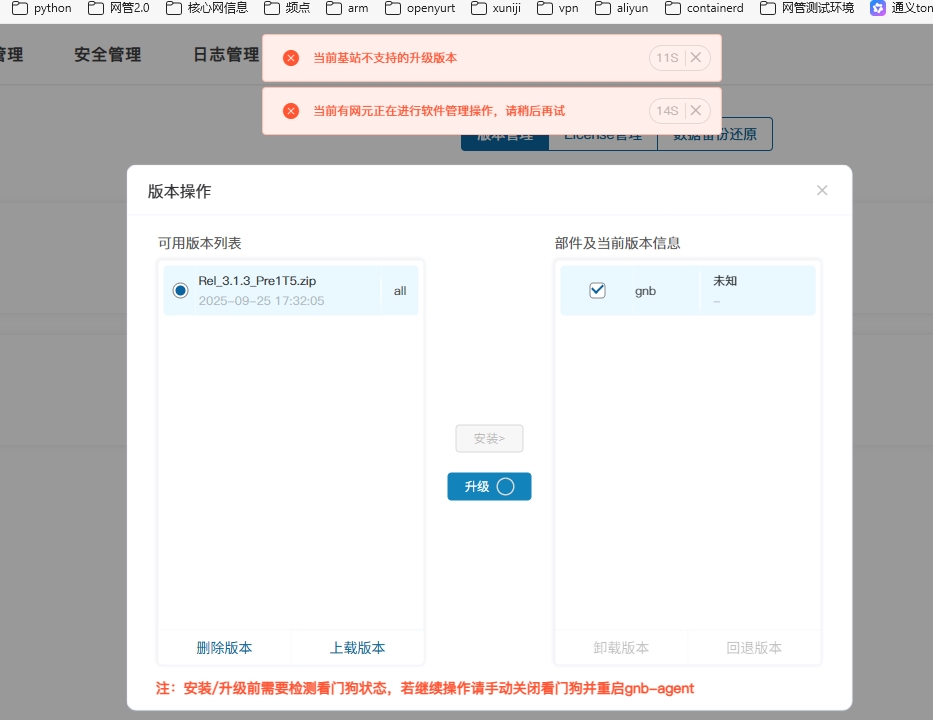The width and height of the screenshot is (933, 720).
Task: Open the python bookmark folder
Action: pyautogui.click(x=42, y=8)
